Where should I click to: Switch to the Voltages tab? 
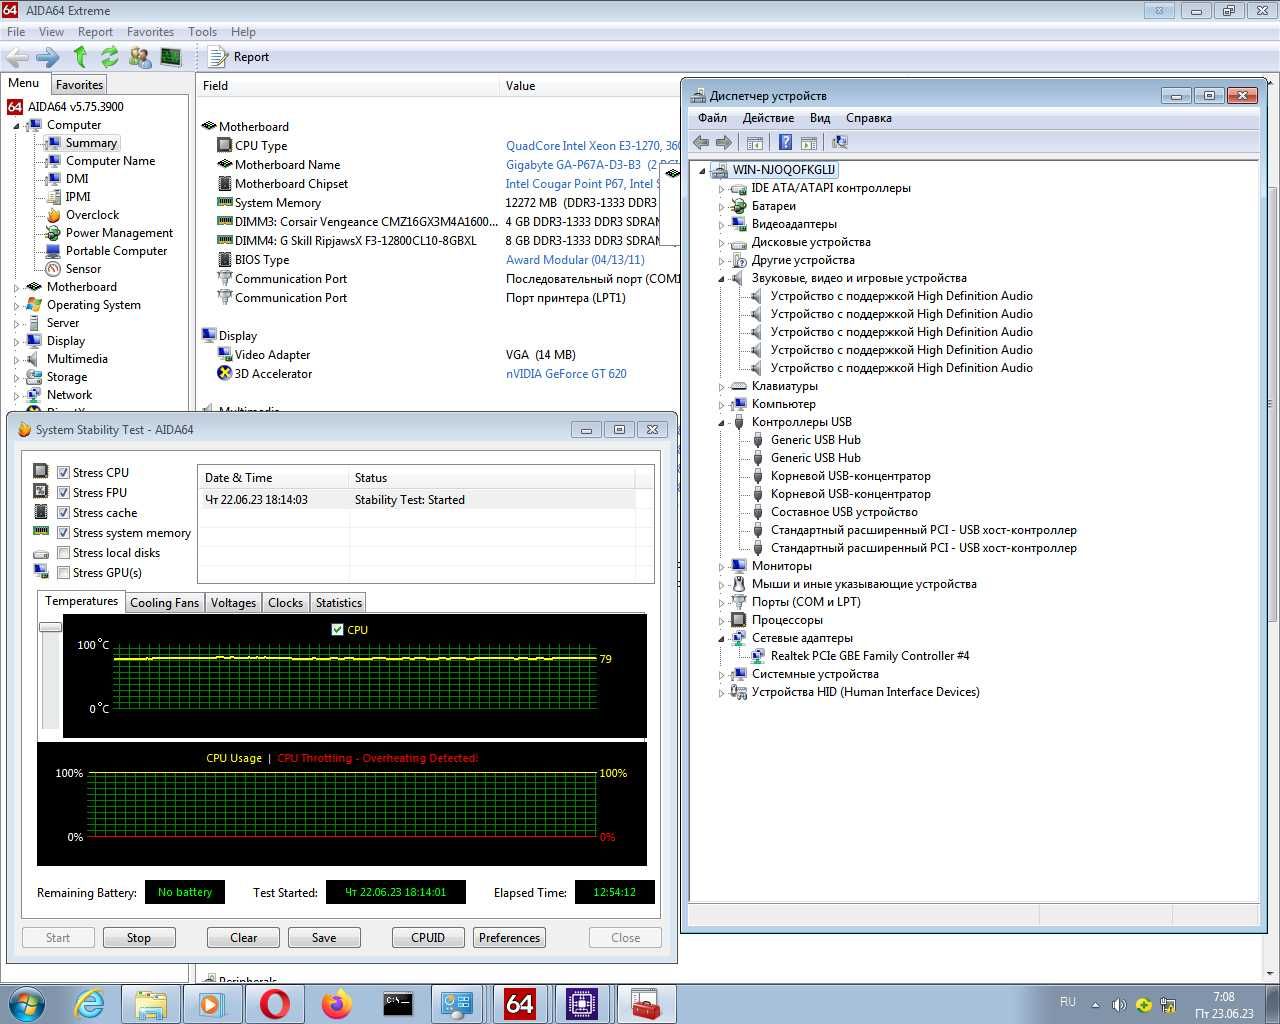pos(233,603)
